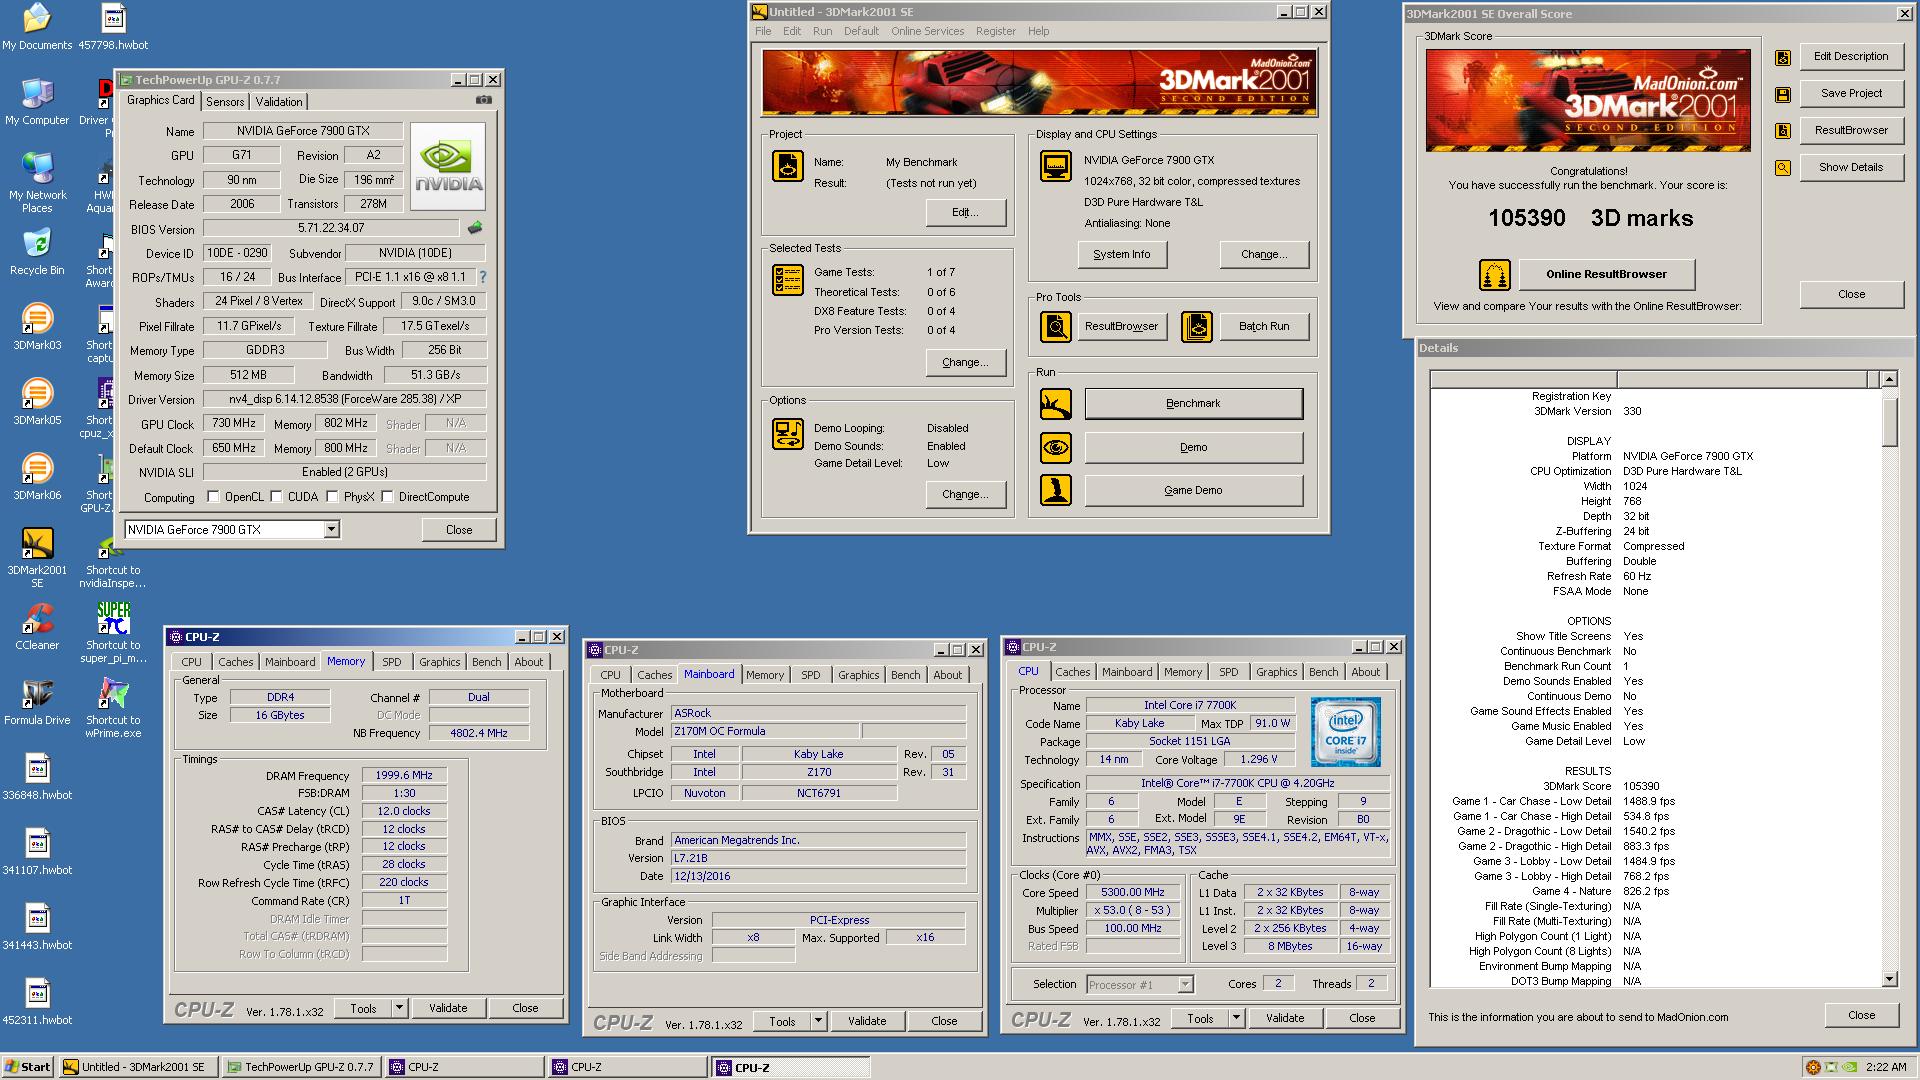Open My Computer desktop icon

pyautogui.click(x=37, y=102)
